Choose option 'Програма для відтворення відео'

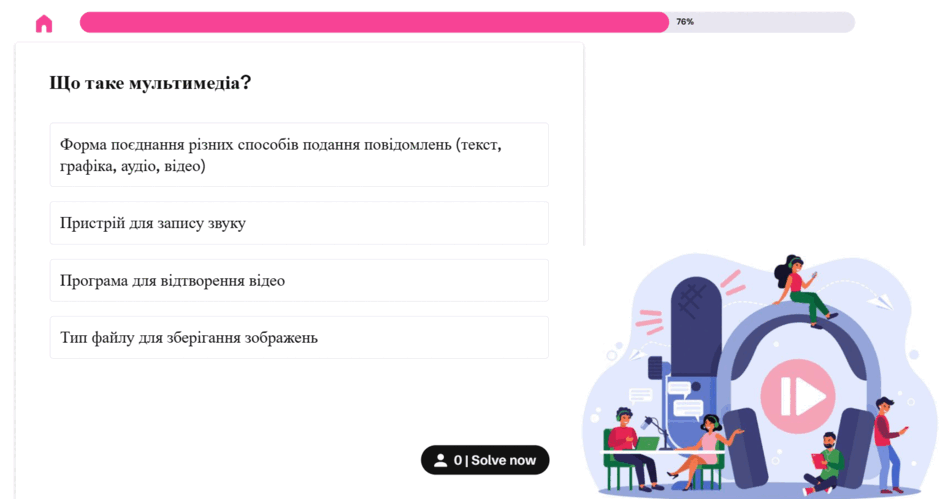tap(299, 281)
